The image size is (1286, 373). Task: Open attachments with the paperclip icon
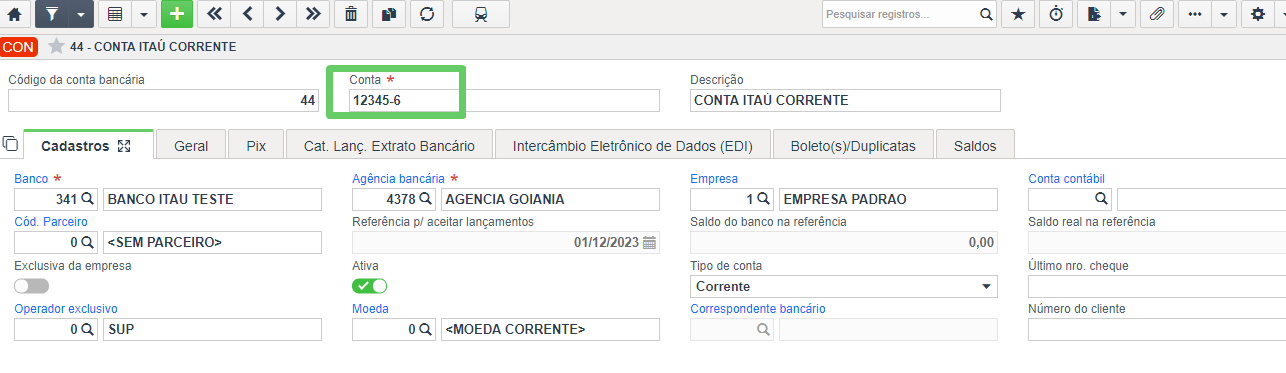[1156, 14]
